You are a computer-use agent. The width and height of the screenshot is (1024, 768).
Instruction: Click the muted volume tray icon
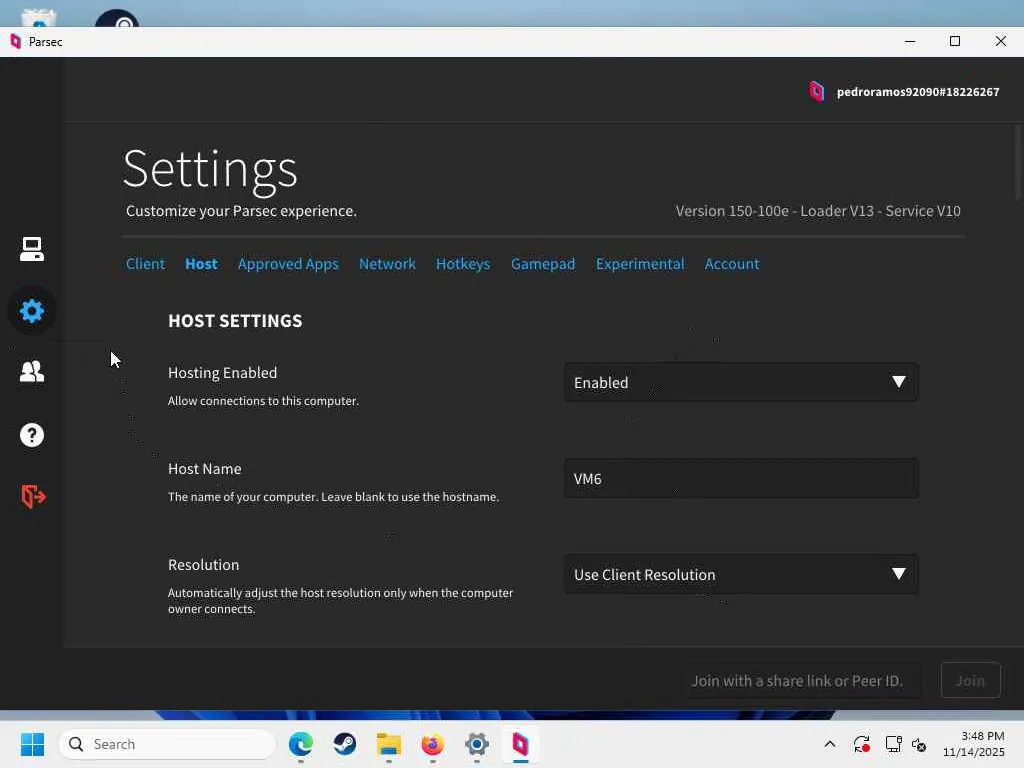[919, 744]
